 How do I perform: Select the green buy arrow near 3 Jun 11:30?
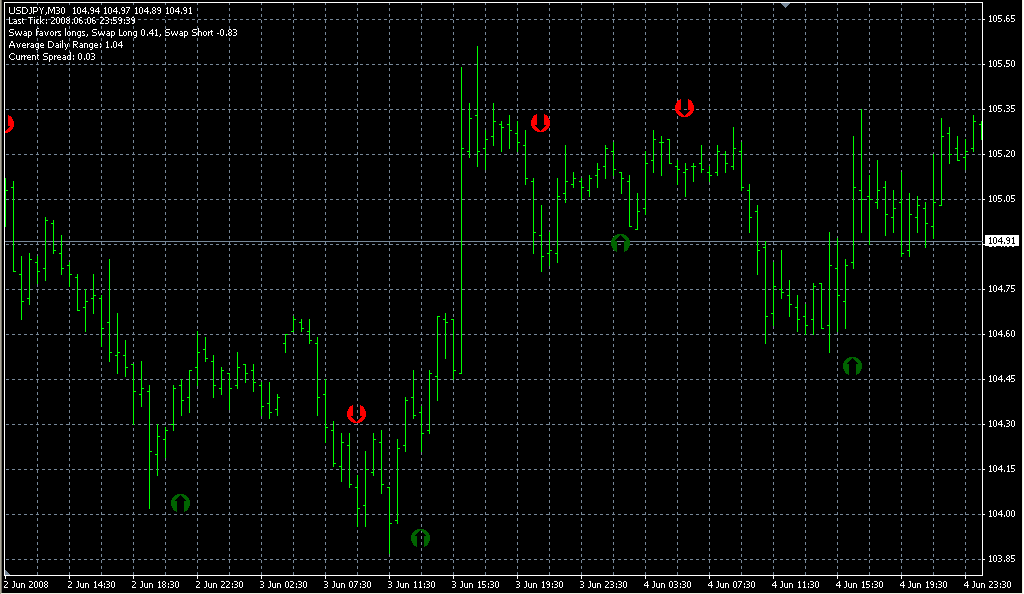[421, 538]
